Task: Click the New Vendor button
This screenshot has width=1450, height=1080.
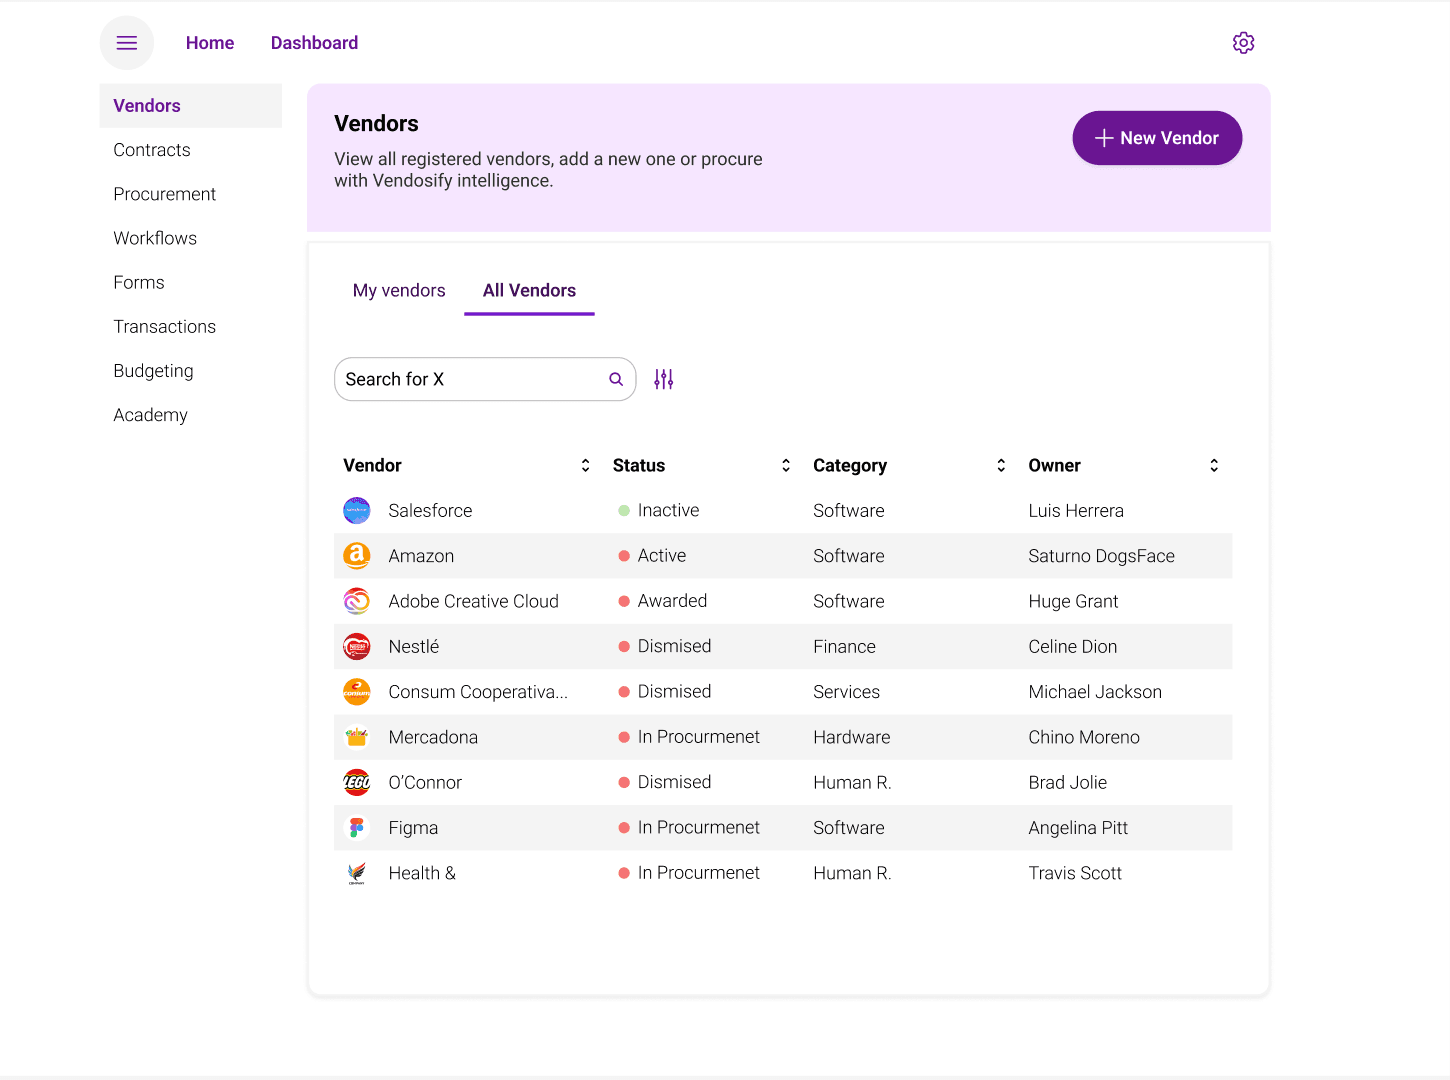Action: coord(1157,138)
